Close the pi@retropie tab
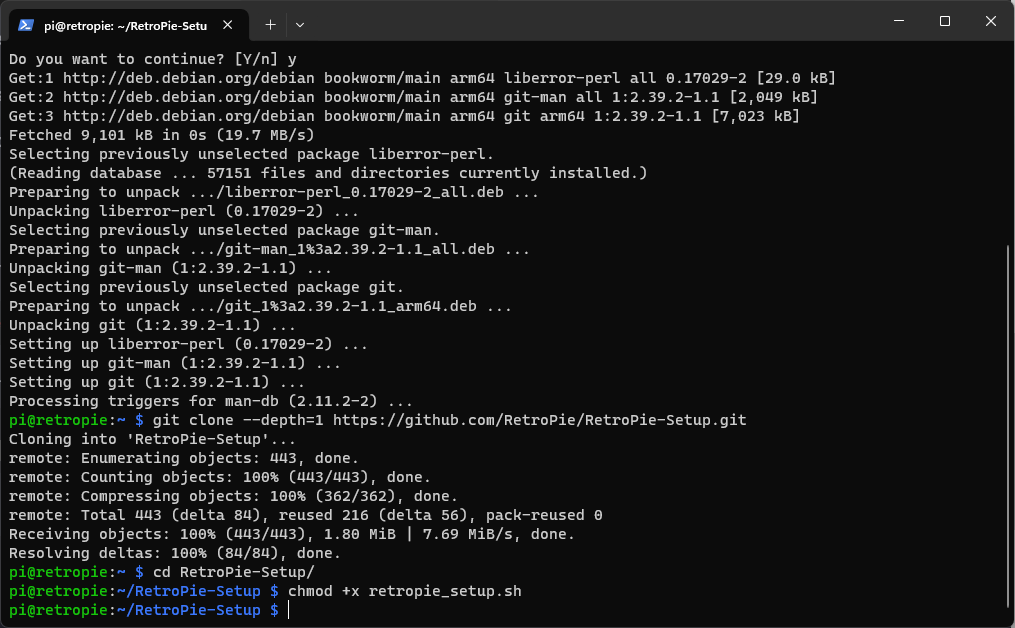The image size is (1015, 628). [x=231, y=24]
